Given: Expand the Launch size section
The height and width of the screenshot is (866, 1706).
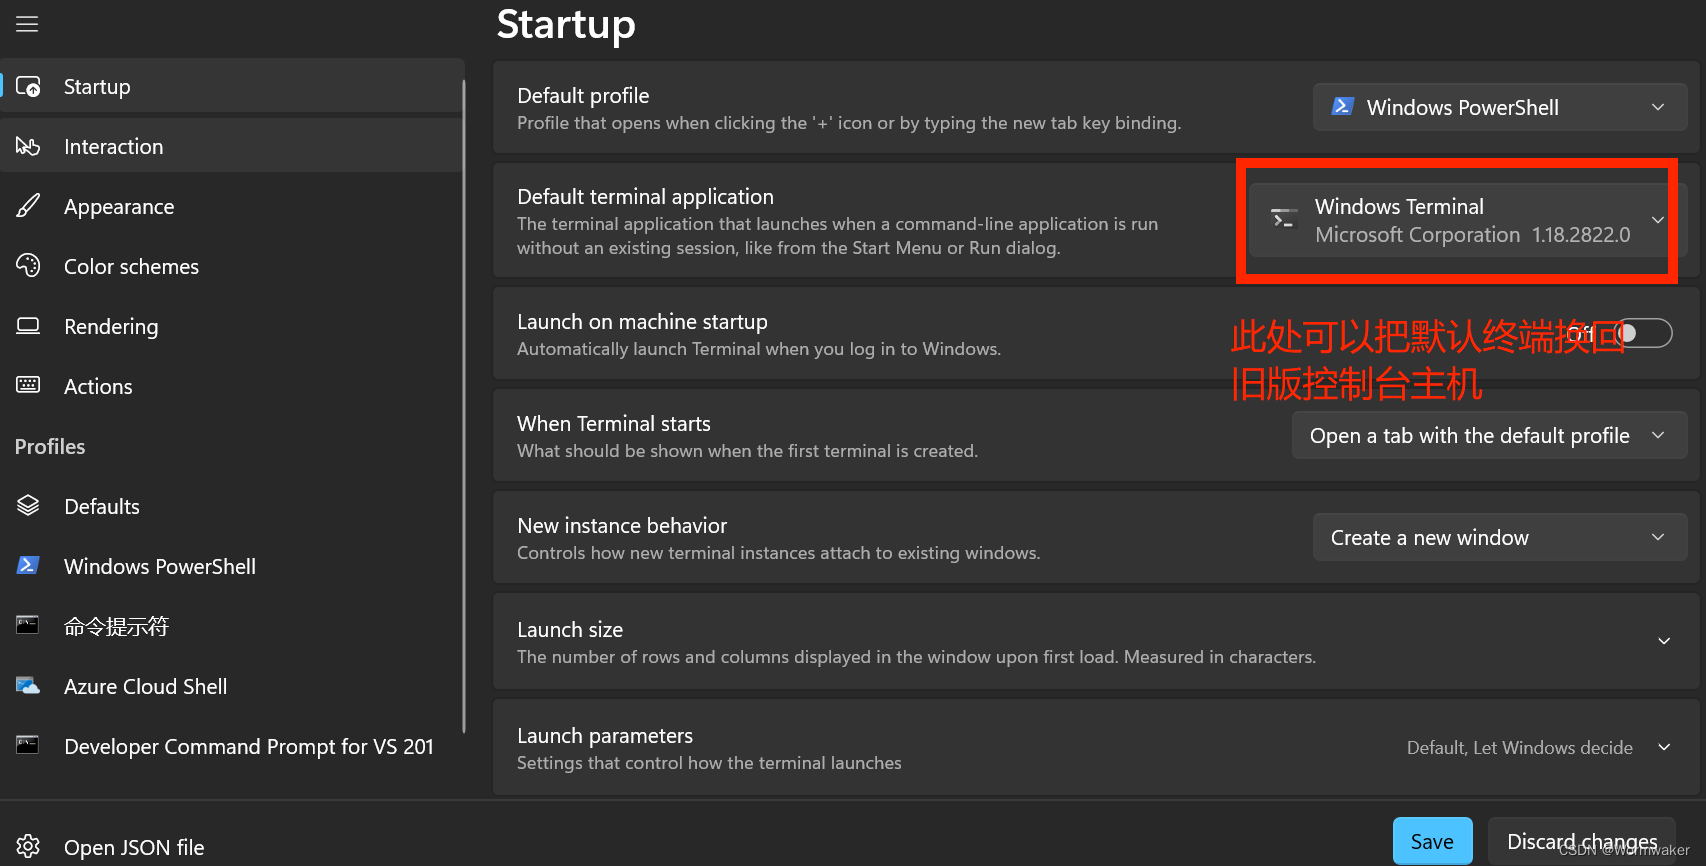Looking at the screenshot, I should click(1096, 642).
